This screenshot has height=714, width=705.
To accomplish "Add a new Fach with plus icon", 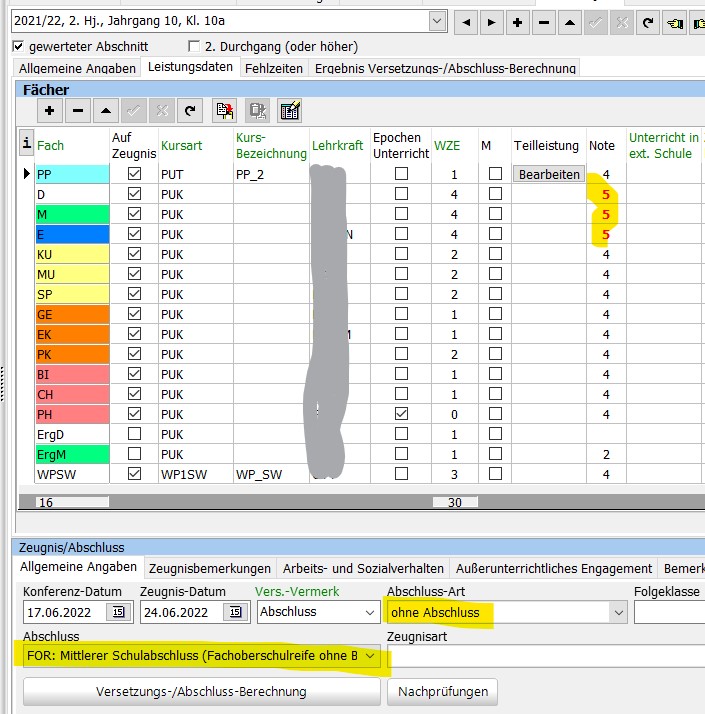I will (50, 111).
